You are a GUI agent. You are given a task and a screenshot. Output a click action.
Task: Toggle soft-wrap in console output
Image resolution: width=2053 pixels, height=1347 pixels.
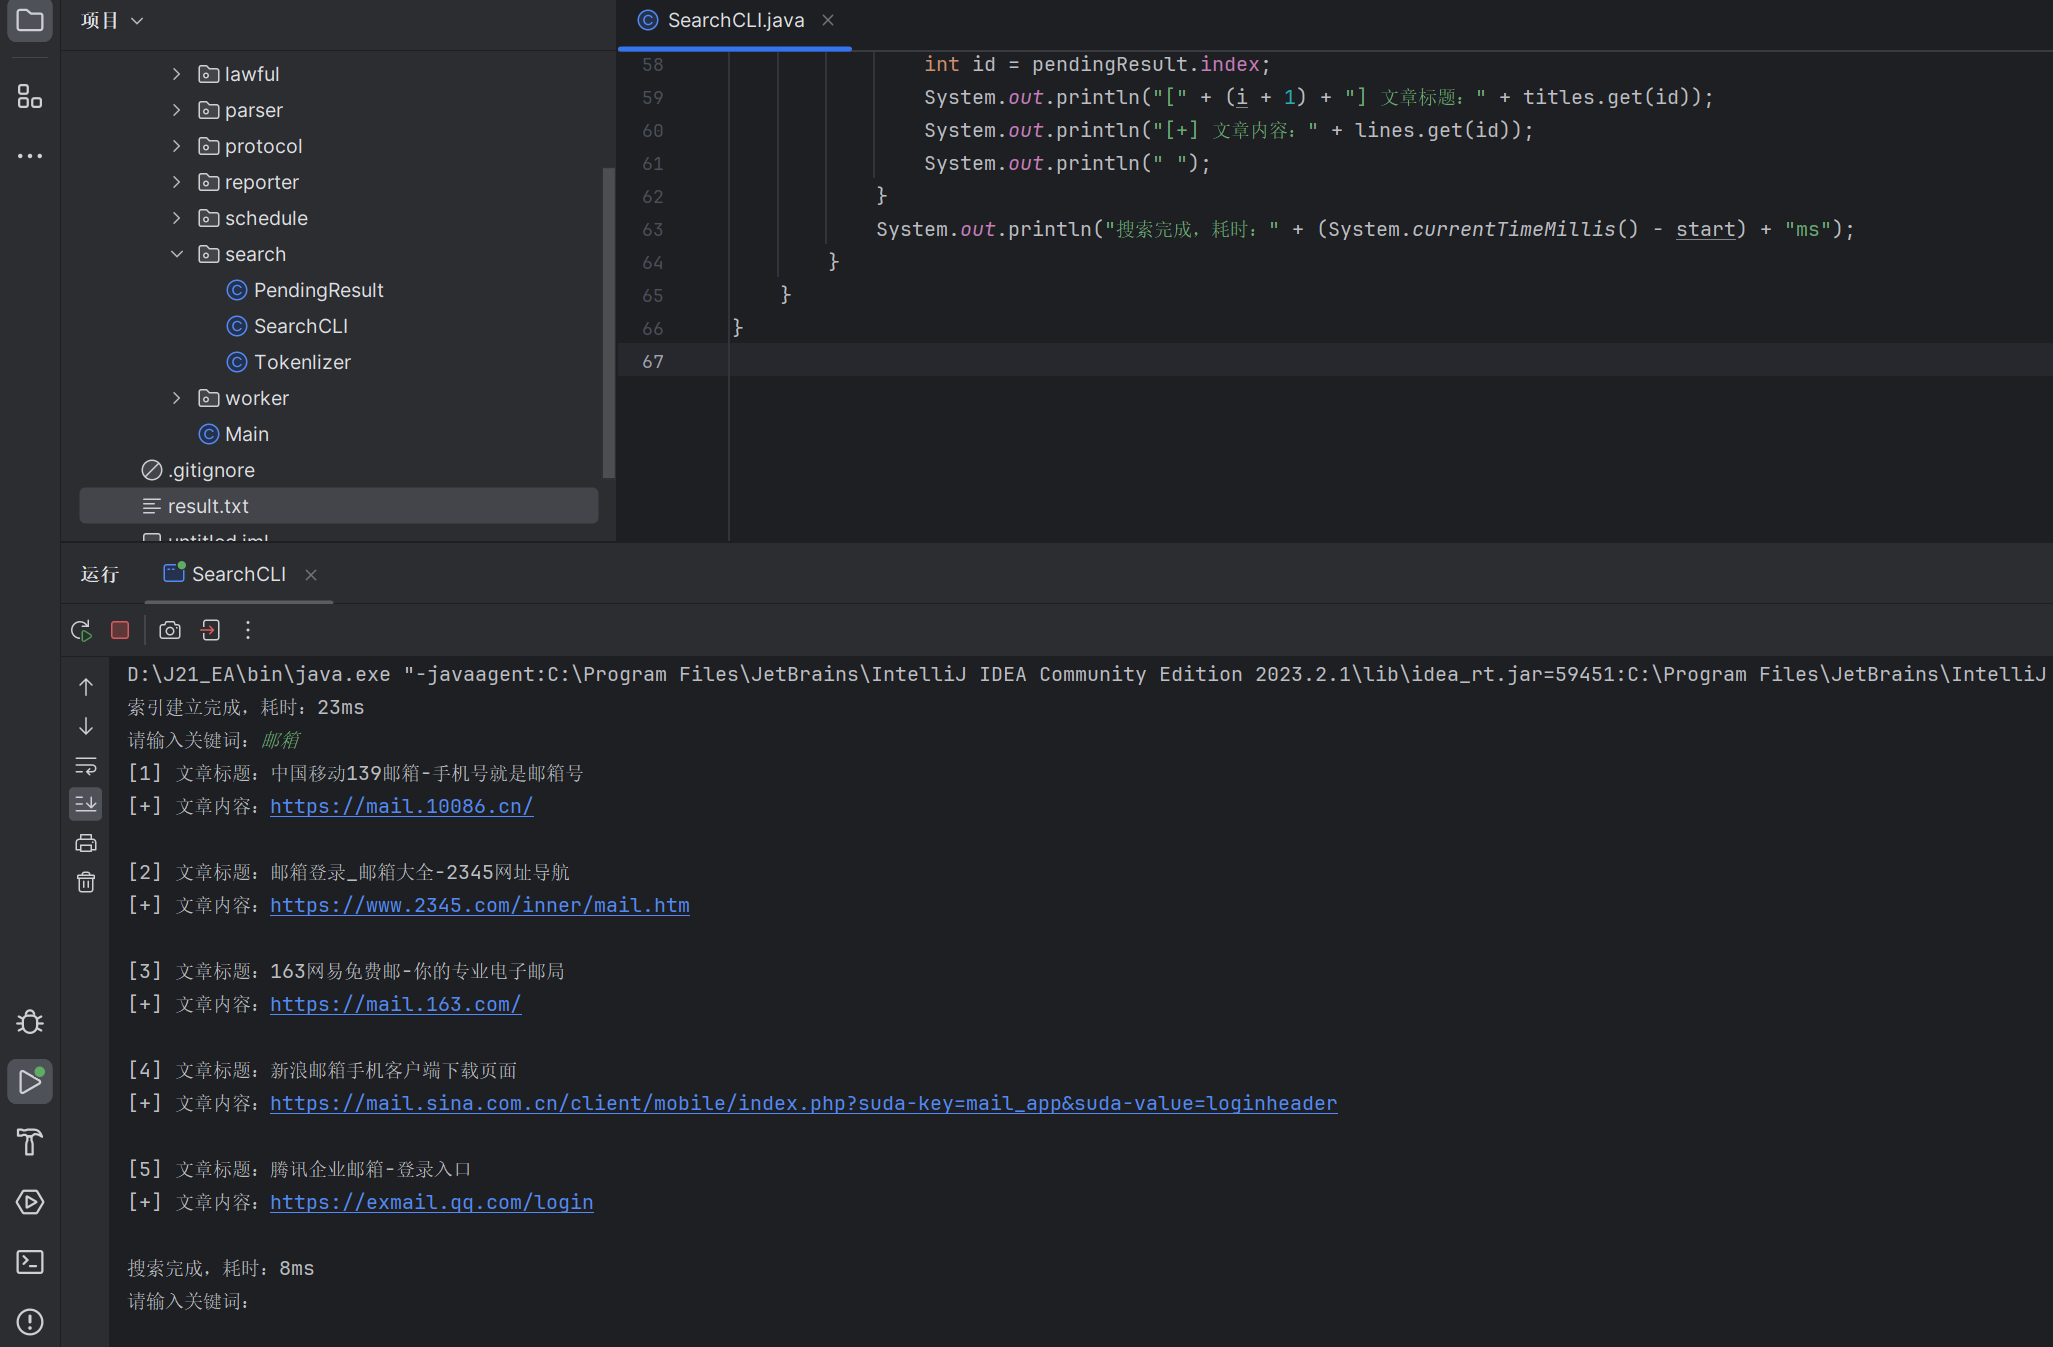(x=86, y=766)
